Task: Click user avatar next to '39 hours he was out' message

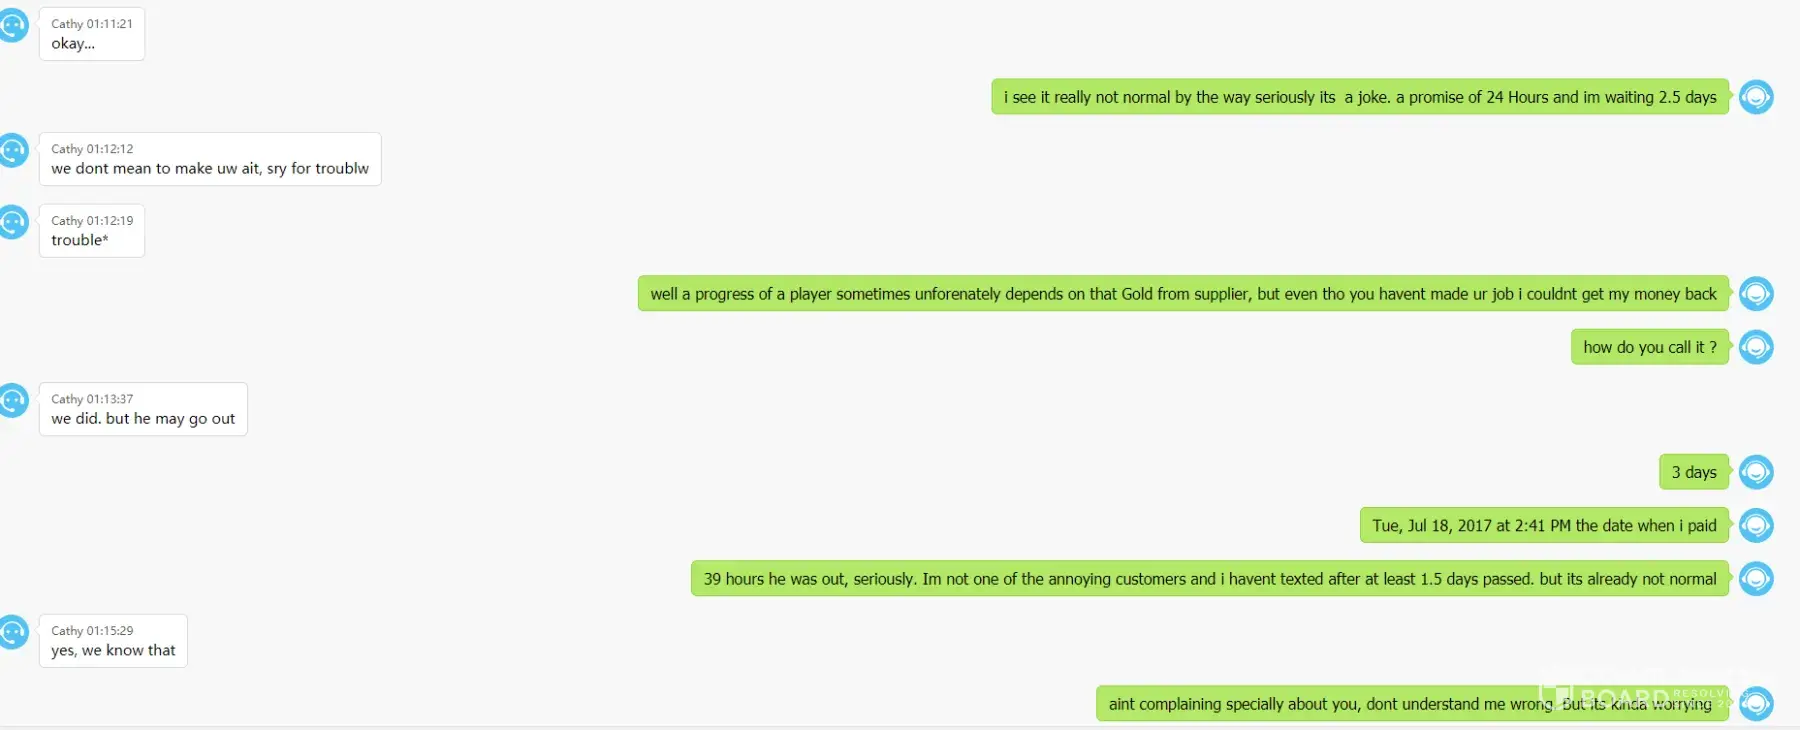Action: tap(1756, 579)
